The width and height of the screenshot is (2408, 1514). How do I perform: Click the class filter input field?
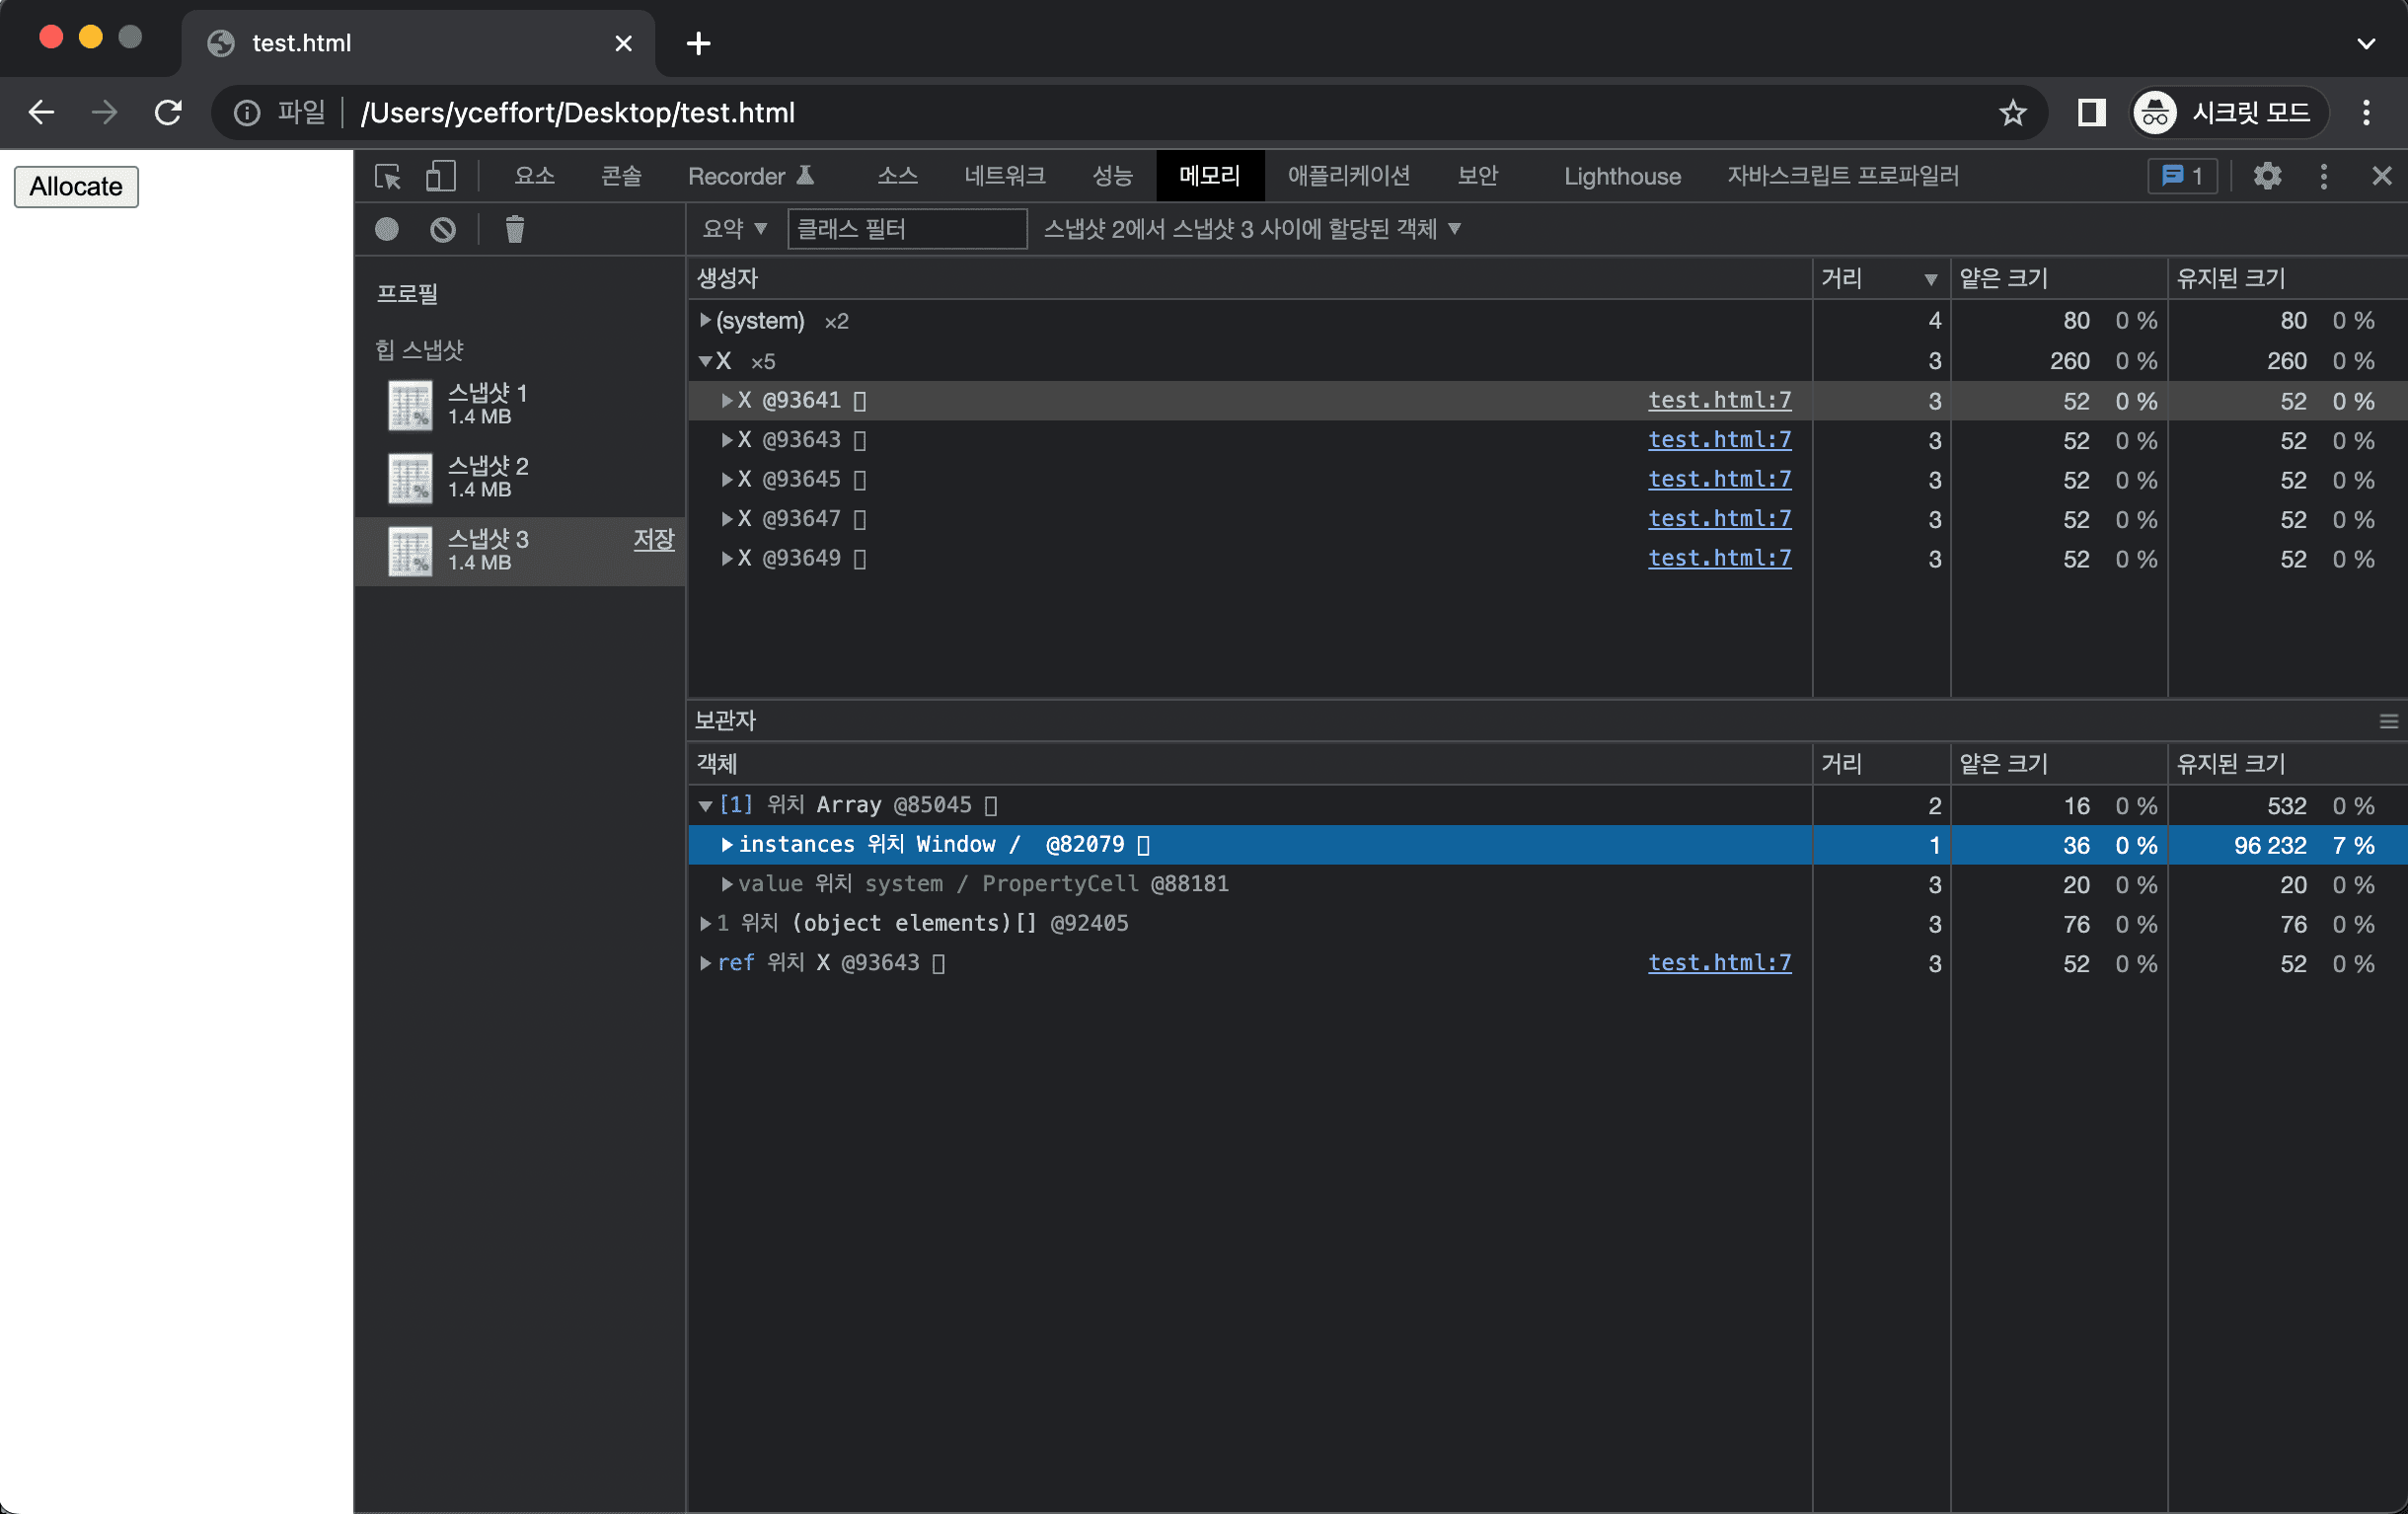pos(905,229)
